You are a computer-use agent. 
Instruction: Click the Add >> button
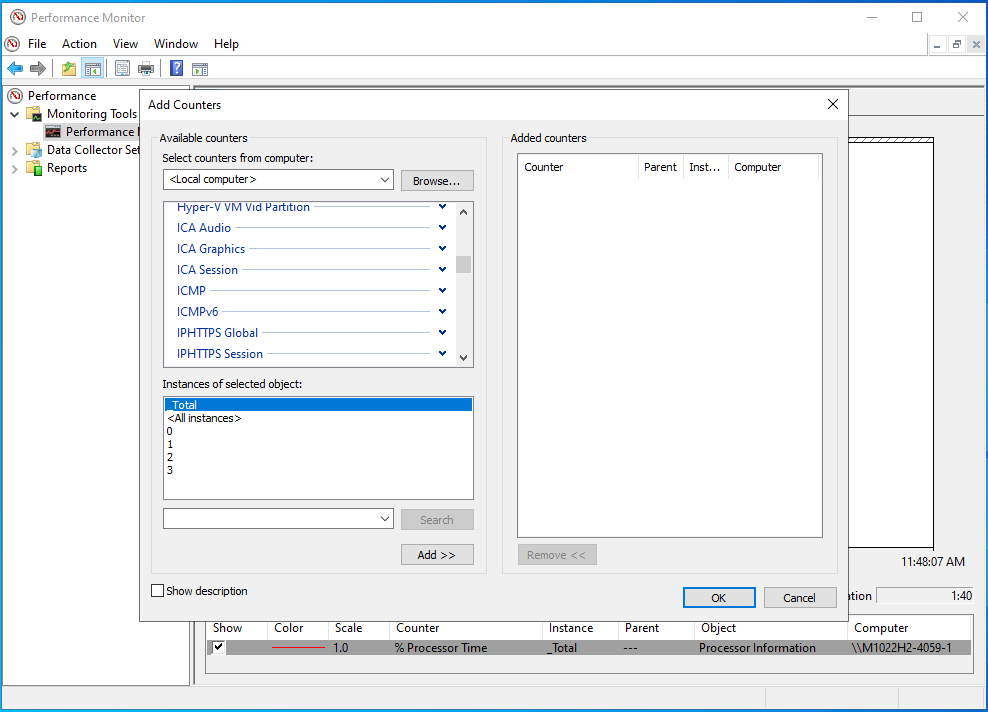[x=437, y=555]
